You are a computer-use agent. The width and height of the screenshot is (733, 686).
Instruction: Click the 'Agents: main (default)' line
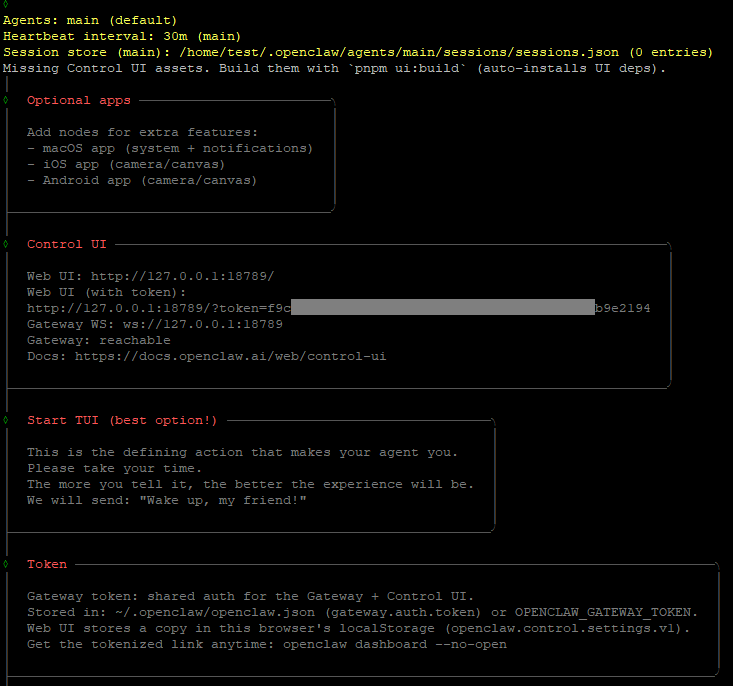[90, 21]
